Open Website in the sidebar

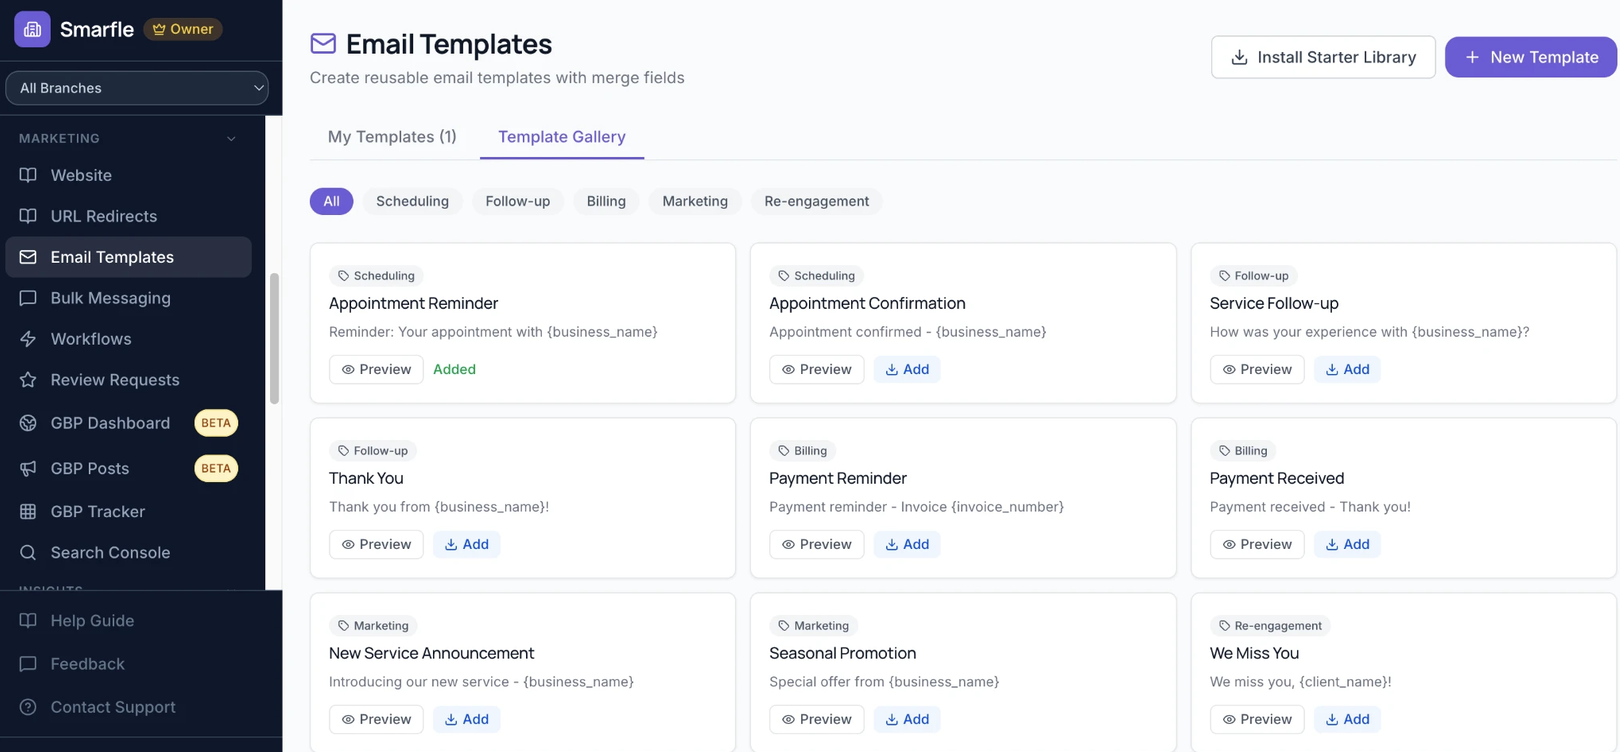(128, 175)
